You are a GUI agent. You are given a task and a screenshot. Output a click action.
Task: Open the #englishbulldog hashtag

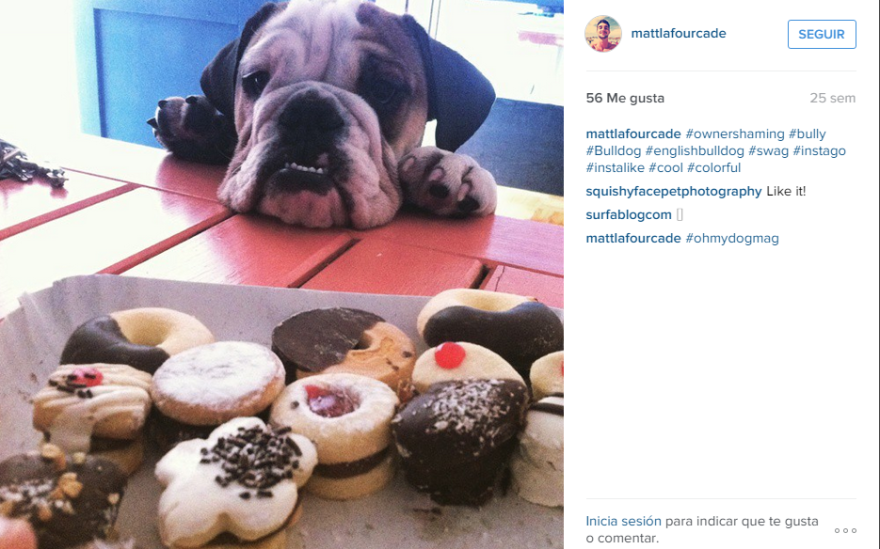click(x=694, y=151)
